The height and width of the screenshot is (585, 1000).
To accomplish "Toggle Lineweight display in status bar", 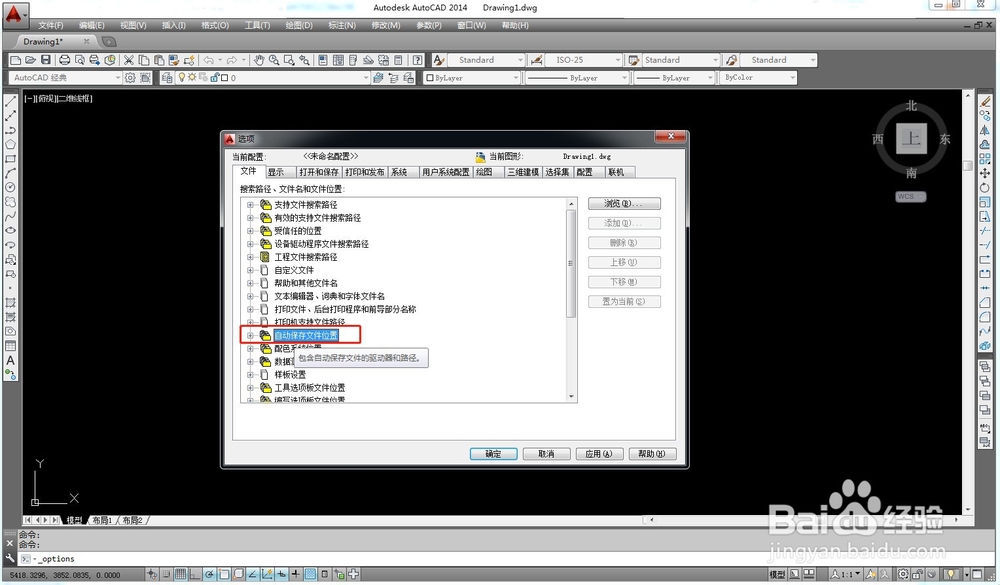I will [x=296, y=574].
